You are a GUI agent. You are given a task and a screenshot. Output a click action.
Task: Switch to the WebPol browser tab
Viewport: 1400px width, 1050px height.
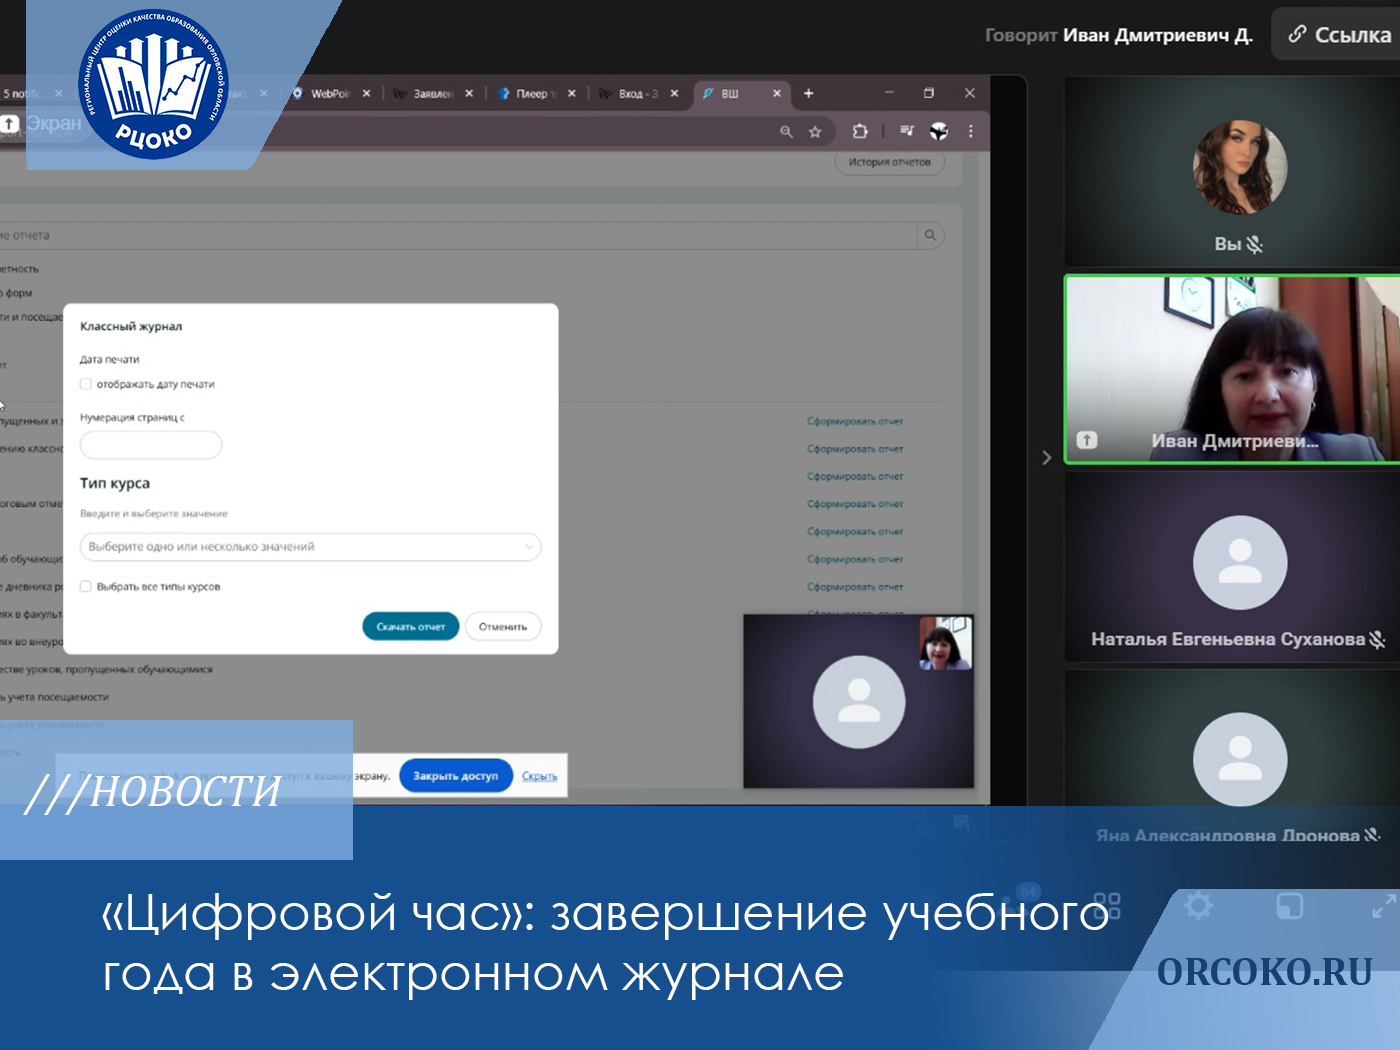(328, 94)
